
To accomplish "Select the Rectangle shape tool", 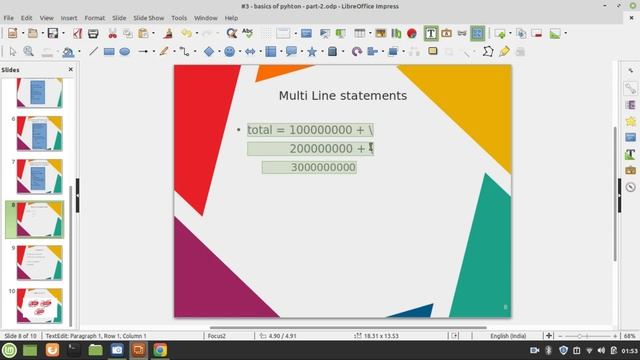I will click(x=109, y=51).
